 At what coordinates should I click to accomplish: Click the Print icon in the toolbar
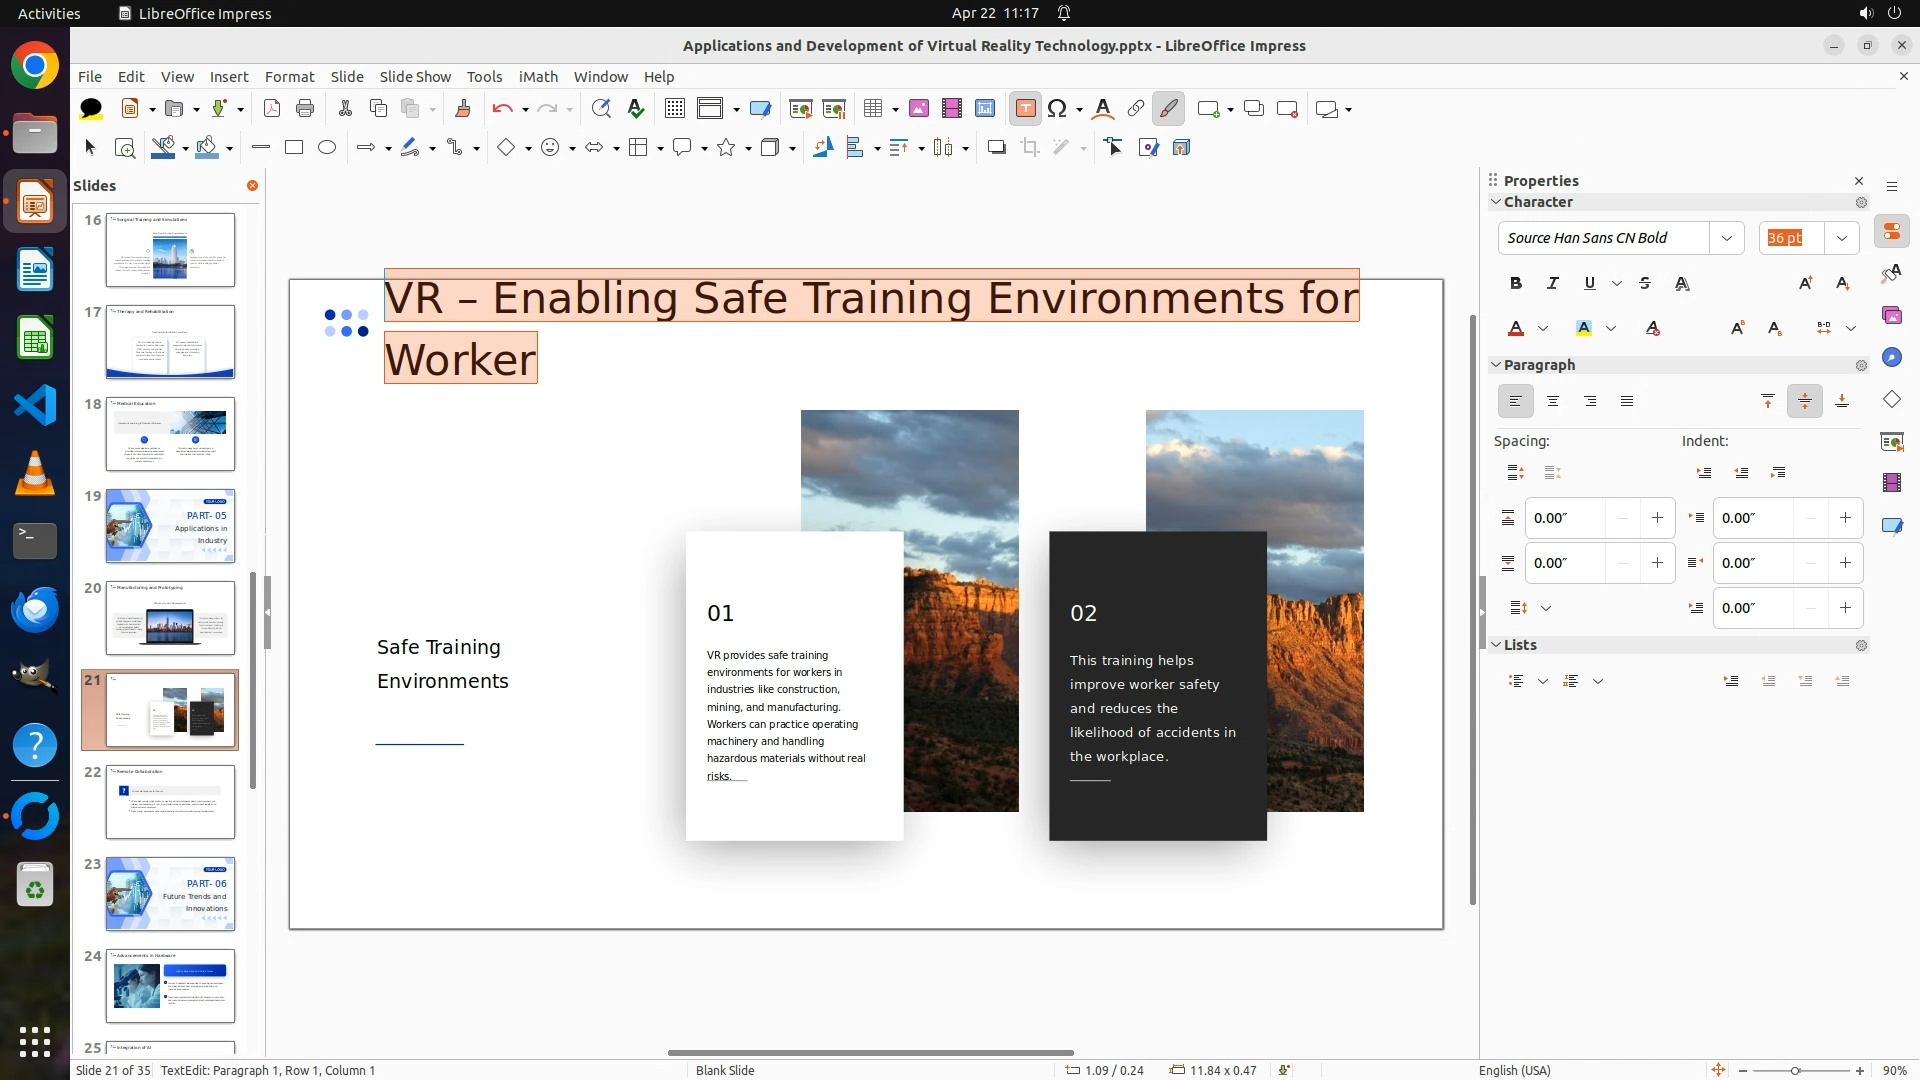tap(305, 109)
